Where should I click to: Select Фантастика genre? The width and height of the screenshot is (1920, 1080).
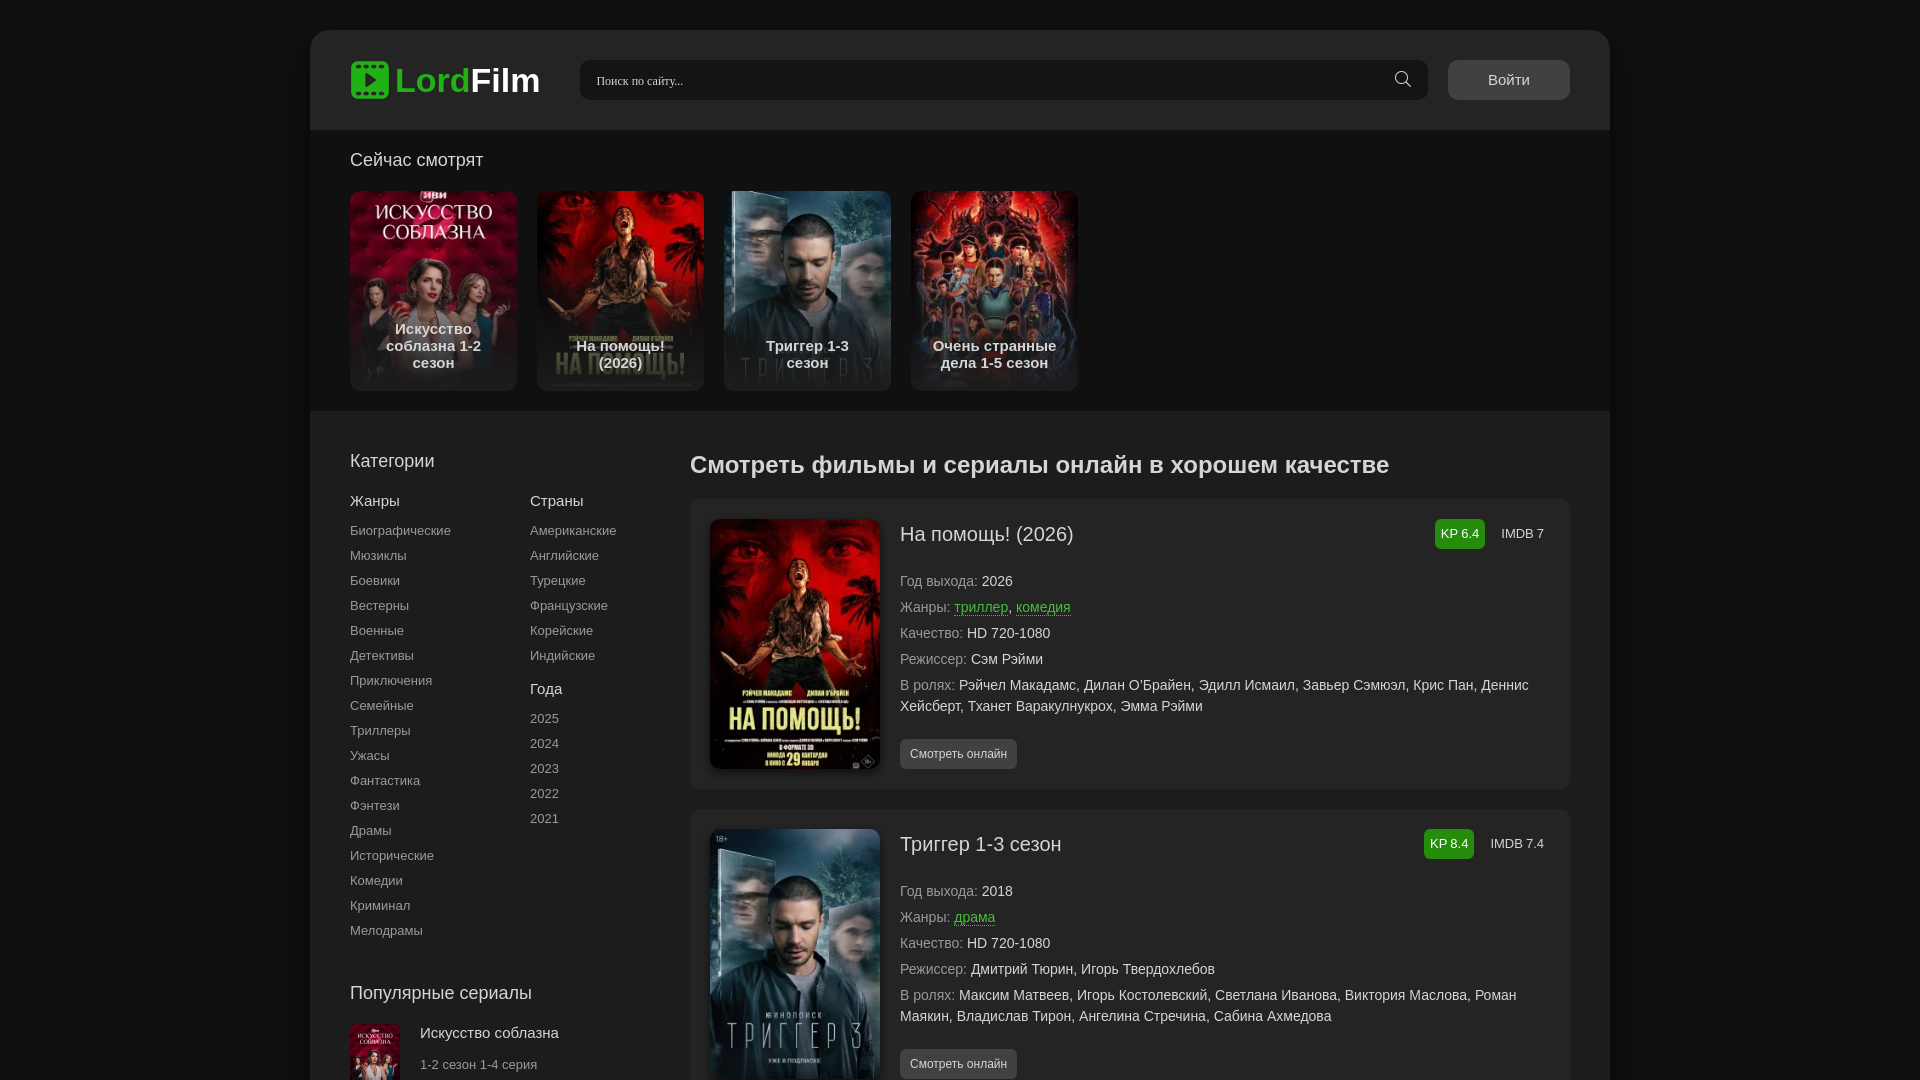pos(385,781)
